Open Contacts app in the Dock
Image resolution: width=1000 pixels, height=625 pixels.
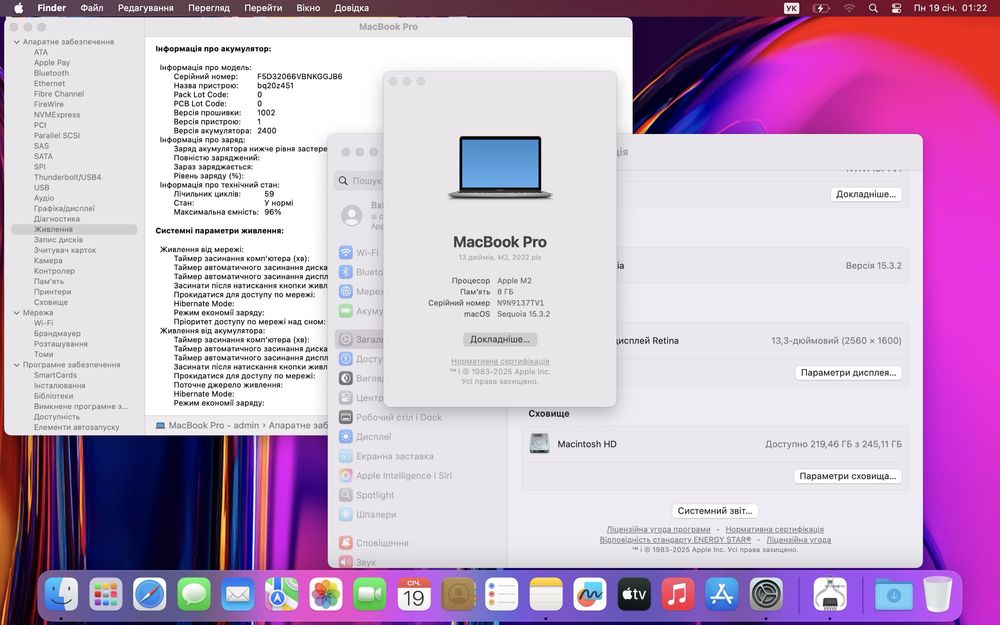pos(458,594)
